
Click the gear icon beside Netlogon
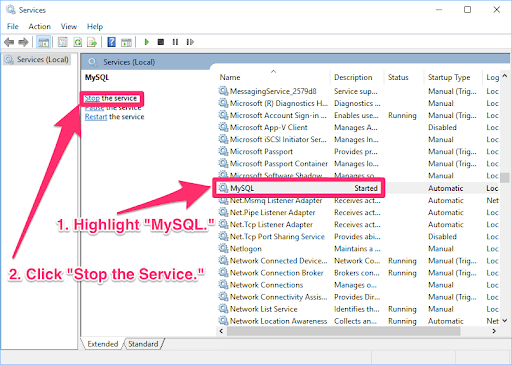223,248
